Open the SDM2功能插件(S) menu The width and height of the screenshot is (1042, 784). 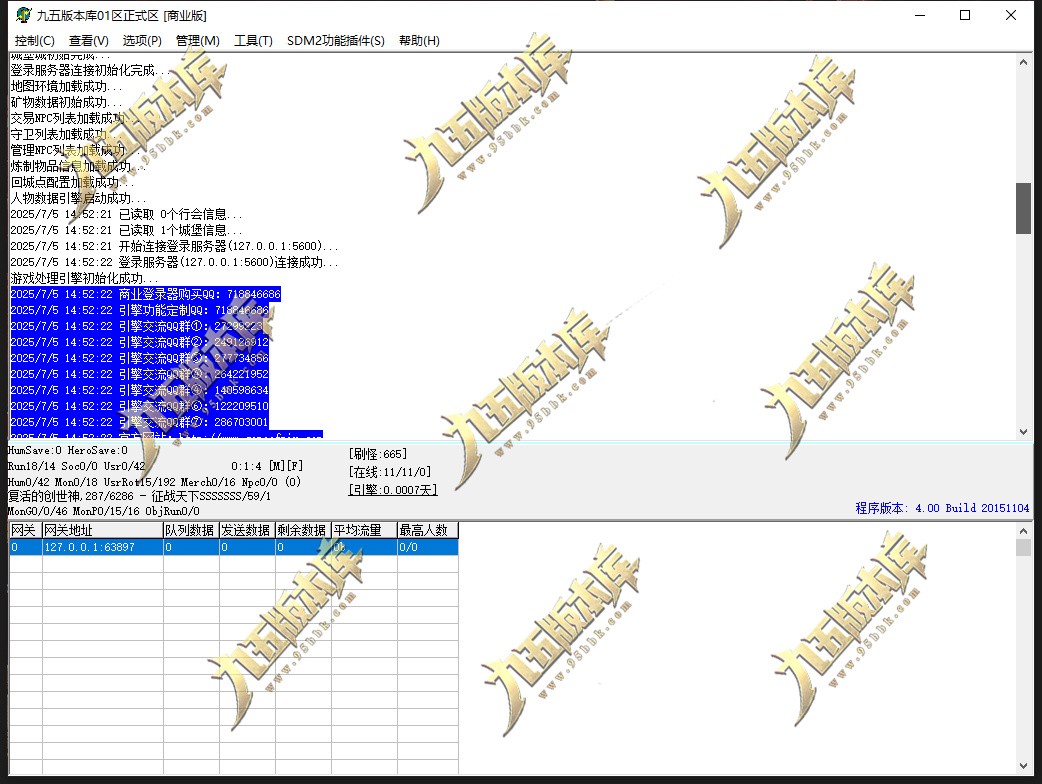tap(336, 41)
